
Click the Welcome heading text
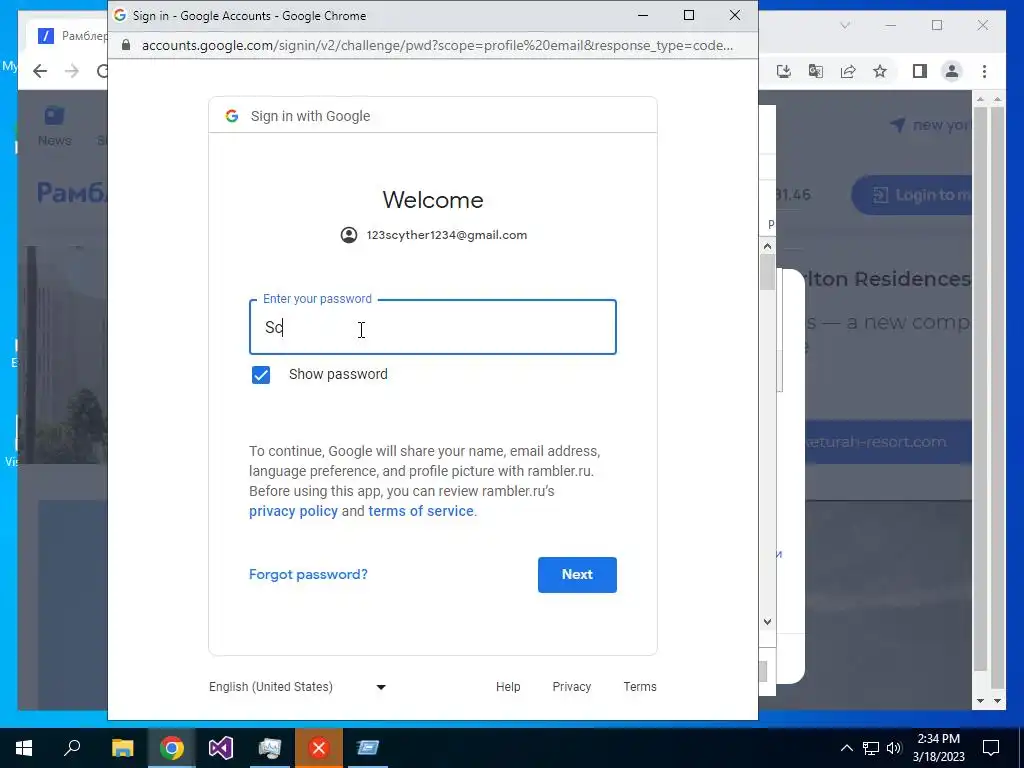[433, 200]
